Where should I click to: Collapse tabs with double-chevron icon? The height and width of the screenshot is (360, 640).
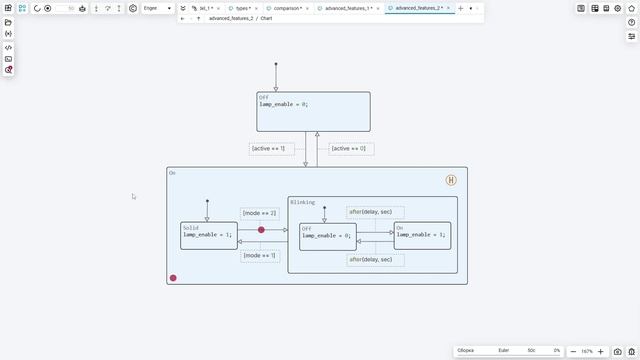click(x=183, y=8)
